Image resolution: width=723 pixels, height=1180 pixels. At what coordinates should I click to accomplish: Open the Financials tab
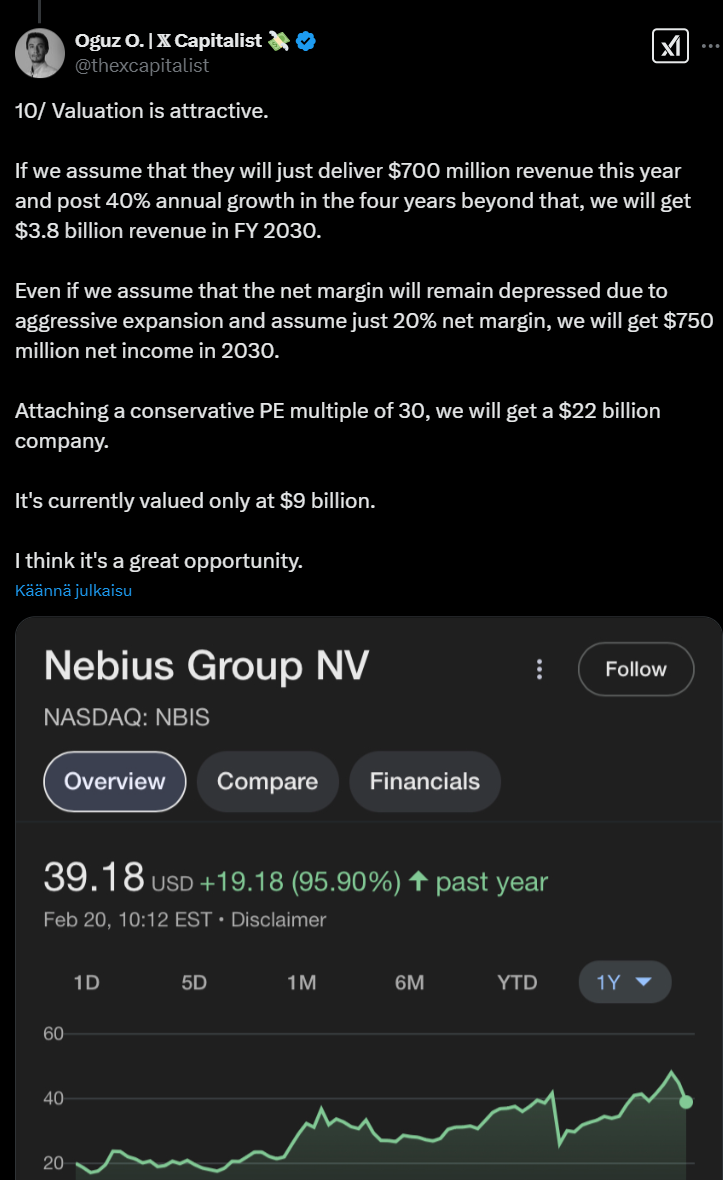tap(424, 781)
